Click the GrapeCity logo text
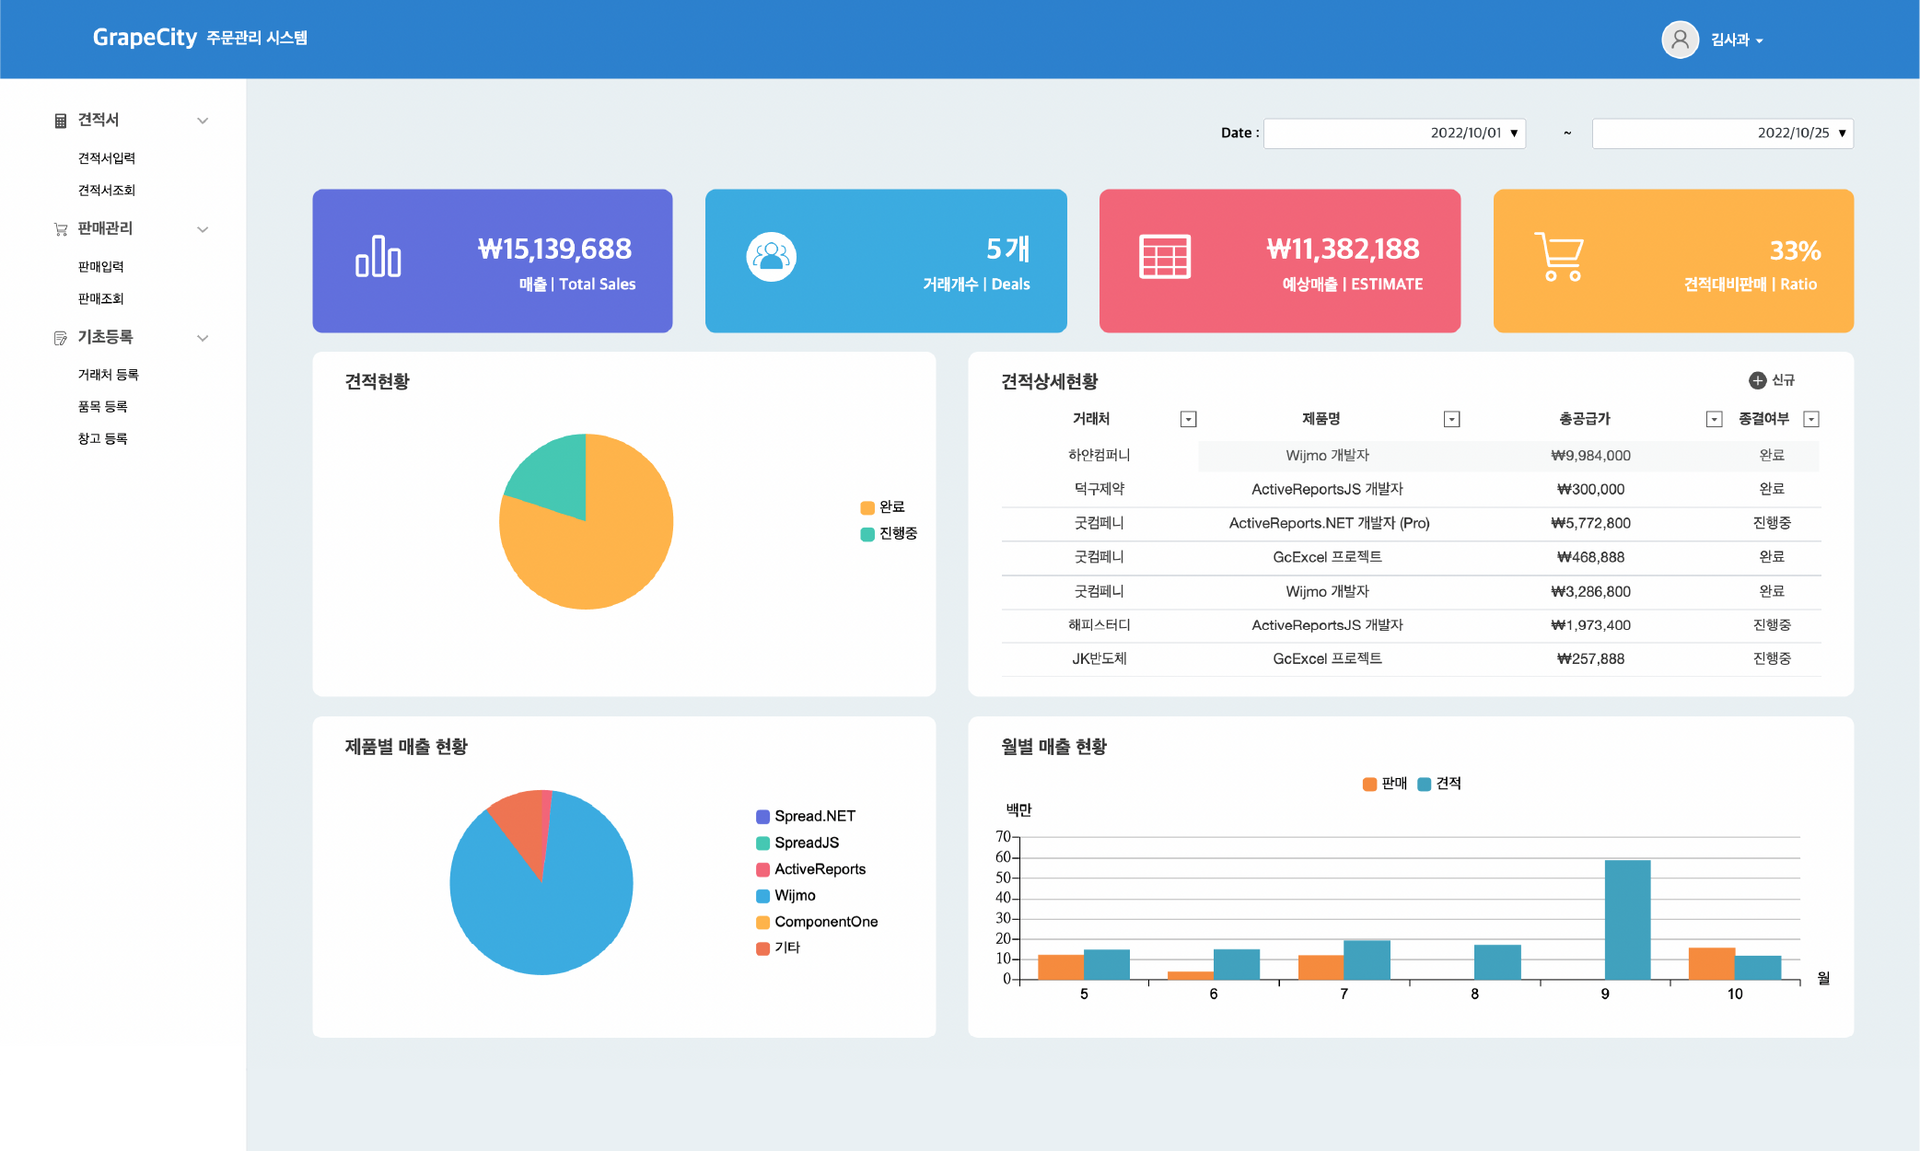 point(145,37)
